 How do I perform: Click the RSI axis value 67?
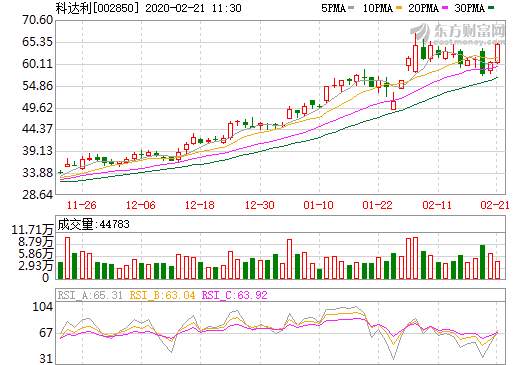click(x=46, y=333)
